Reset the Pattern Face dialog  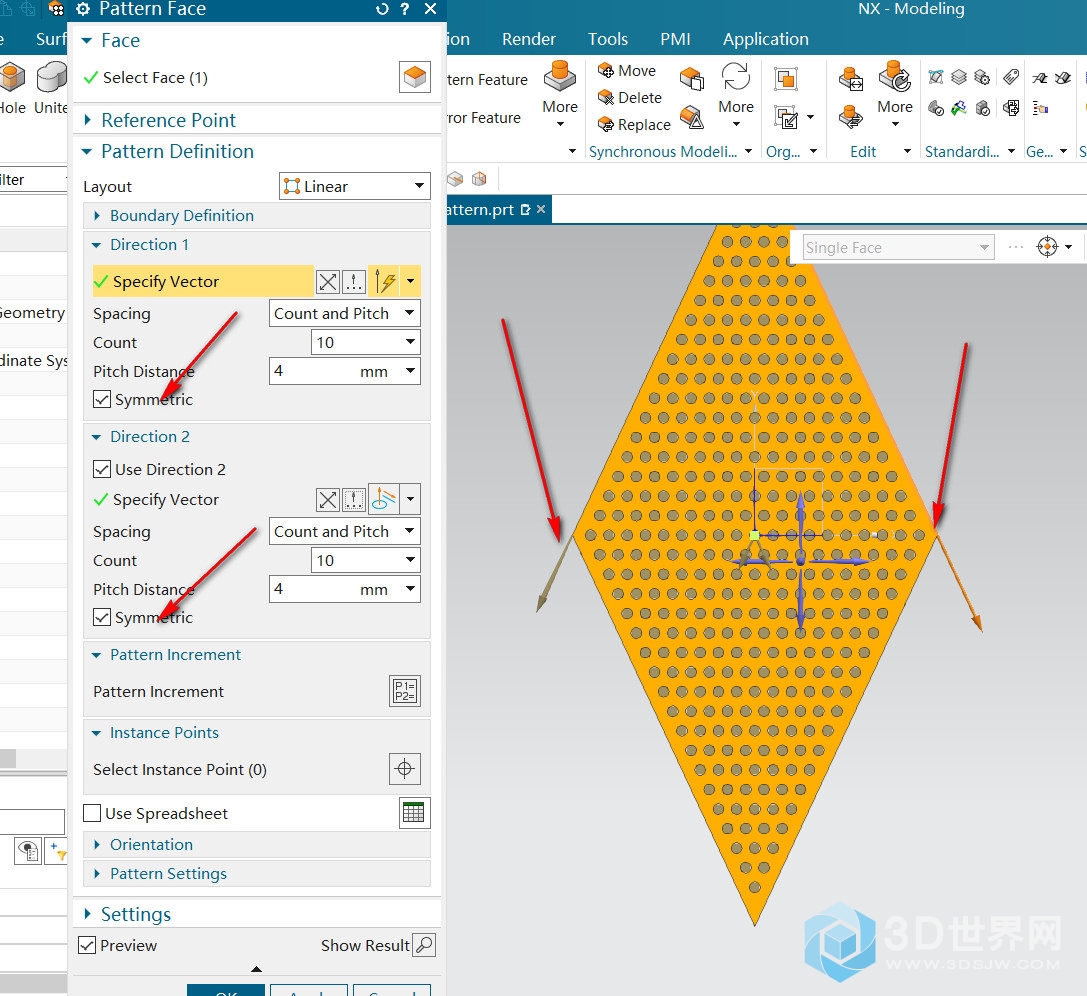coord(382,9)
